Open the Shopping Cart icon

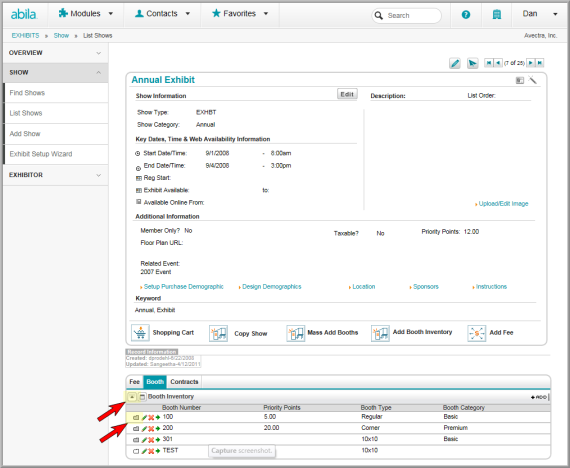pos(140,333)
